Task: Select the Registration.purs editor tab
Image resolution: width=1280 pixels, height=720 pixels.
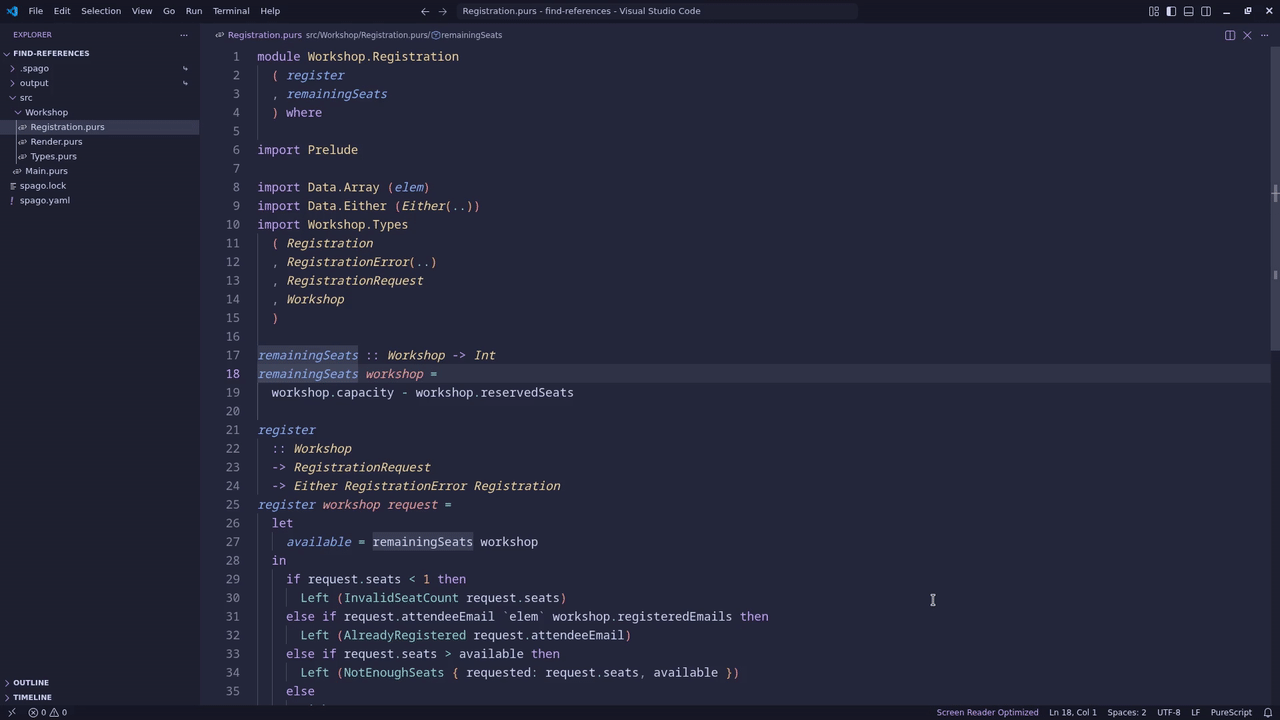Action: click(265, 35)
